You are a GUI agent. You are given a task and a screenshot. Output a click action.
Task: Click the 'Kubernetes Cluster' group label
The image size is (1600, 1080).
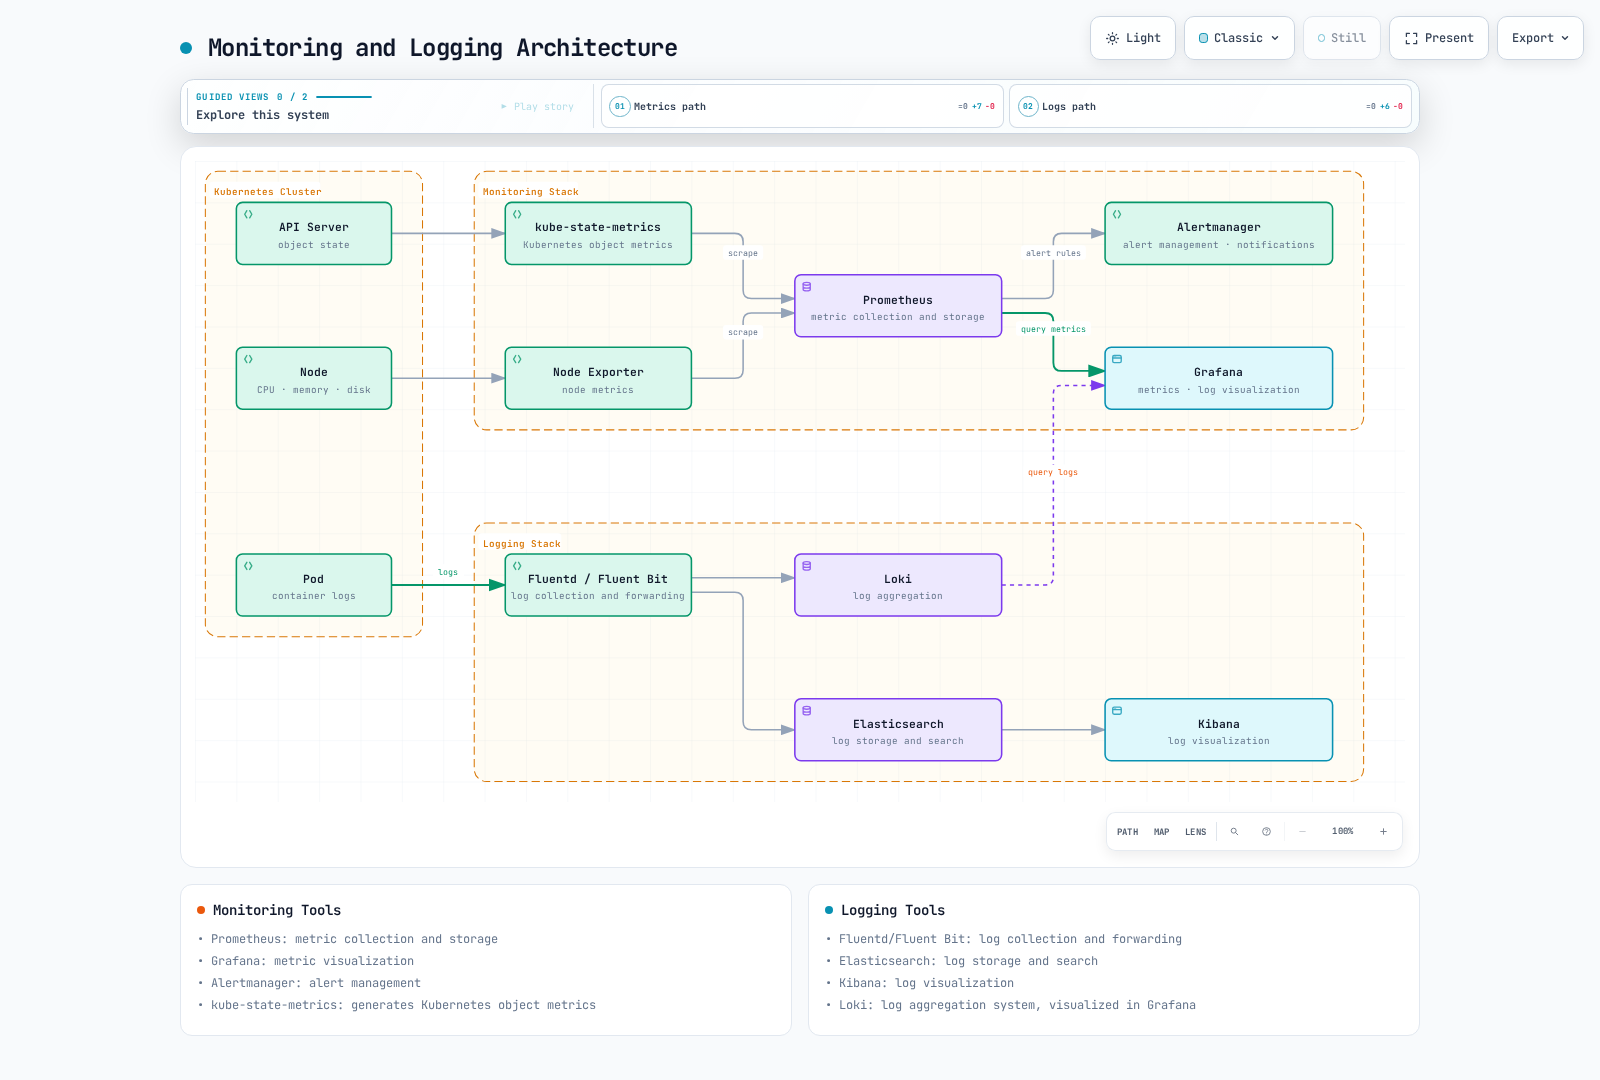tap(268, 192)
